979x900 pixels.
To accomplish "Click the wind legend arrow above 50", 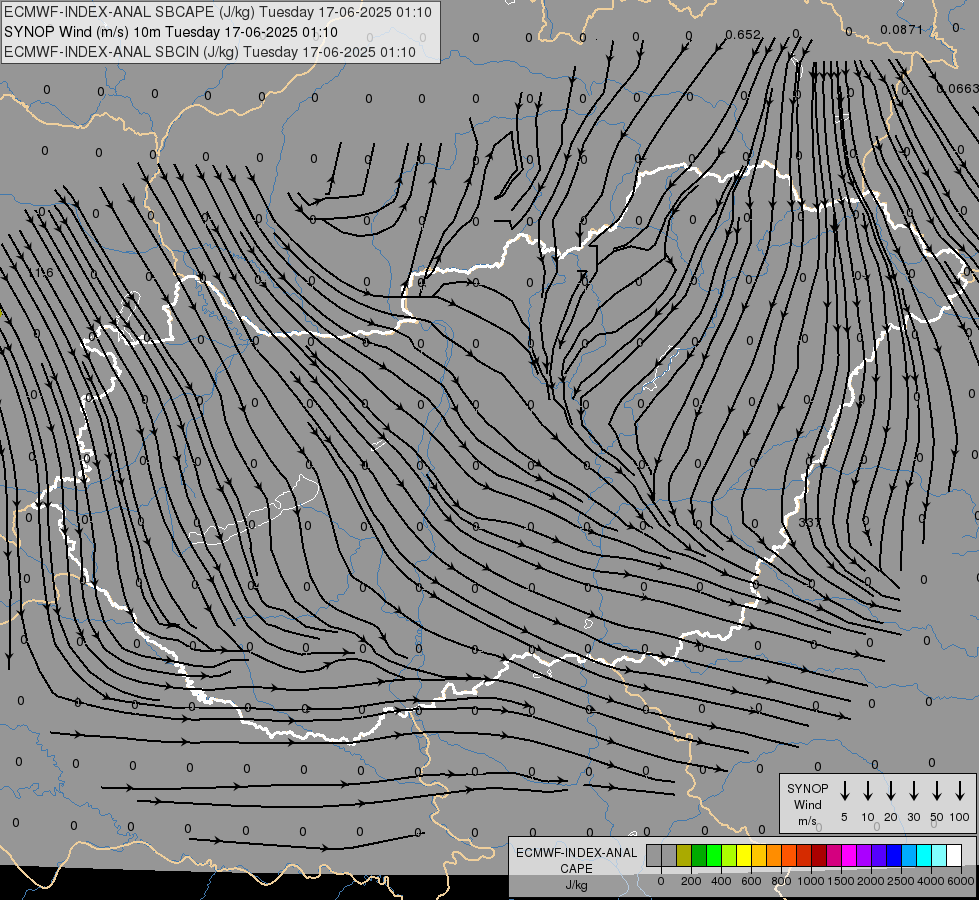I will coord(937,791).
